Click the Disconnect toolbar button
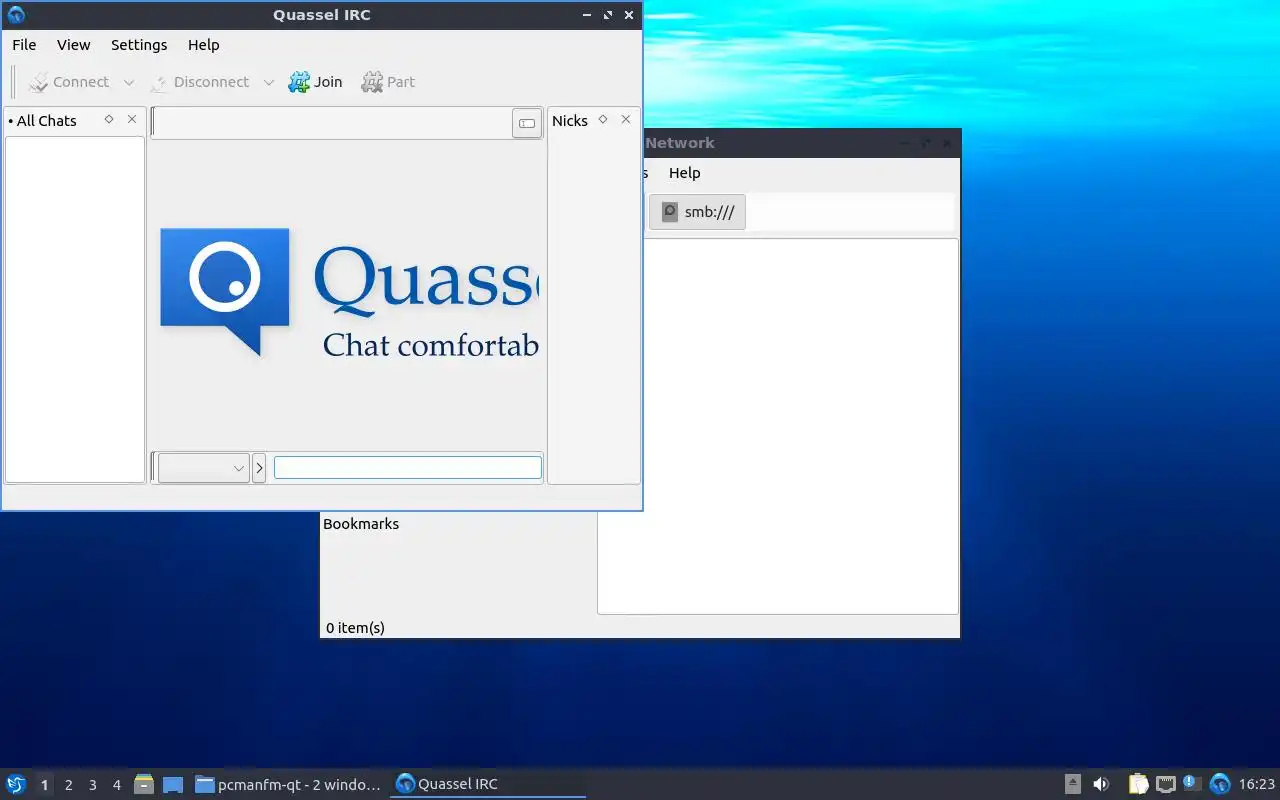Screen dimensions: 1280x800 pyautogui.click(x=199, y=82)
